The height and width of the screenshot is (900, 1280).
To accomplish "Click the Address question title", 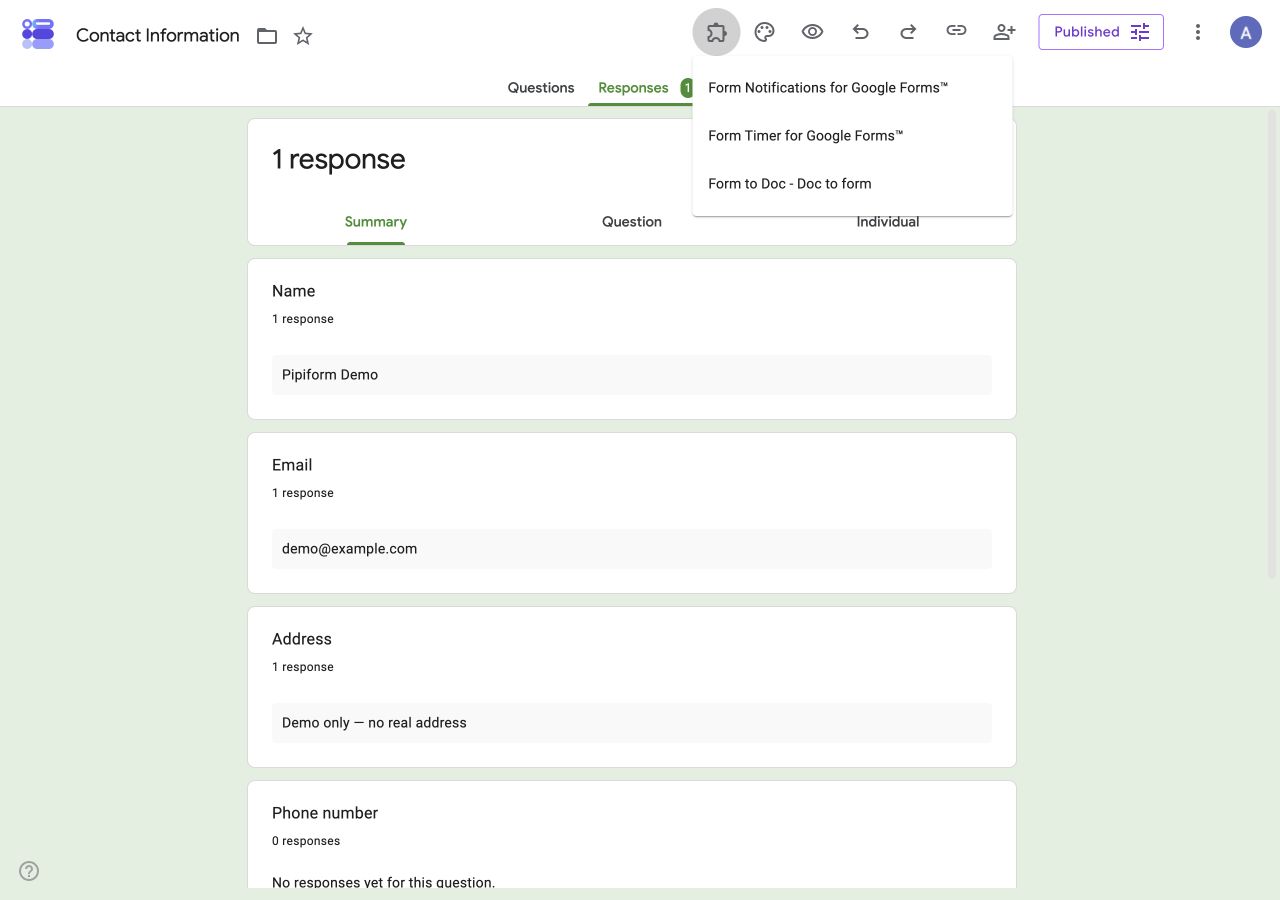I will click(x=302, y=639).
